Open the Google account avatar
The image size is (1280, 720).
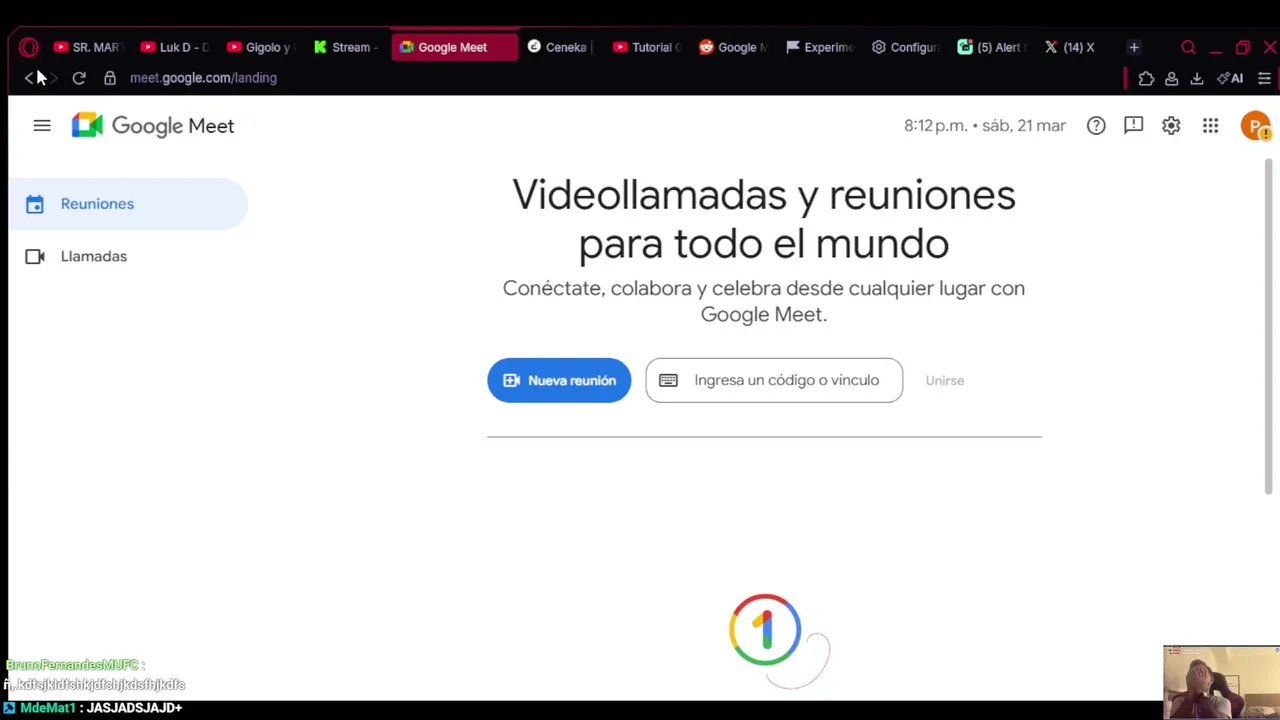click(1254, 126)
